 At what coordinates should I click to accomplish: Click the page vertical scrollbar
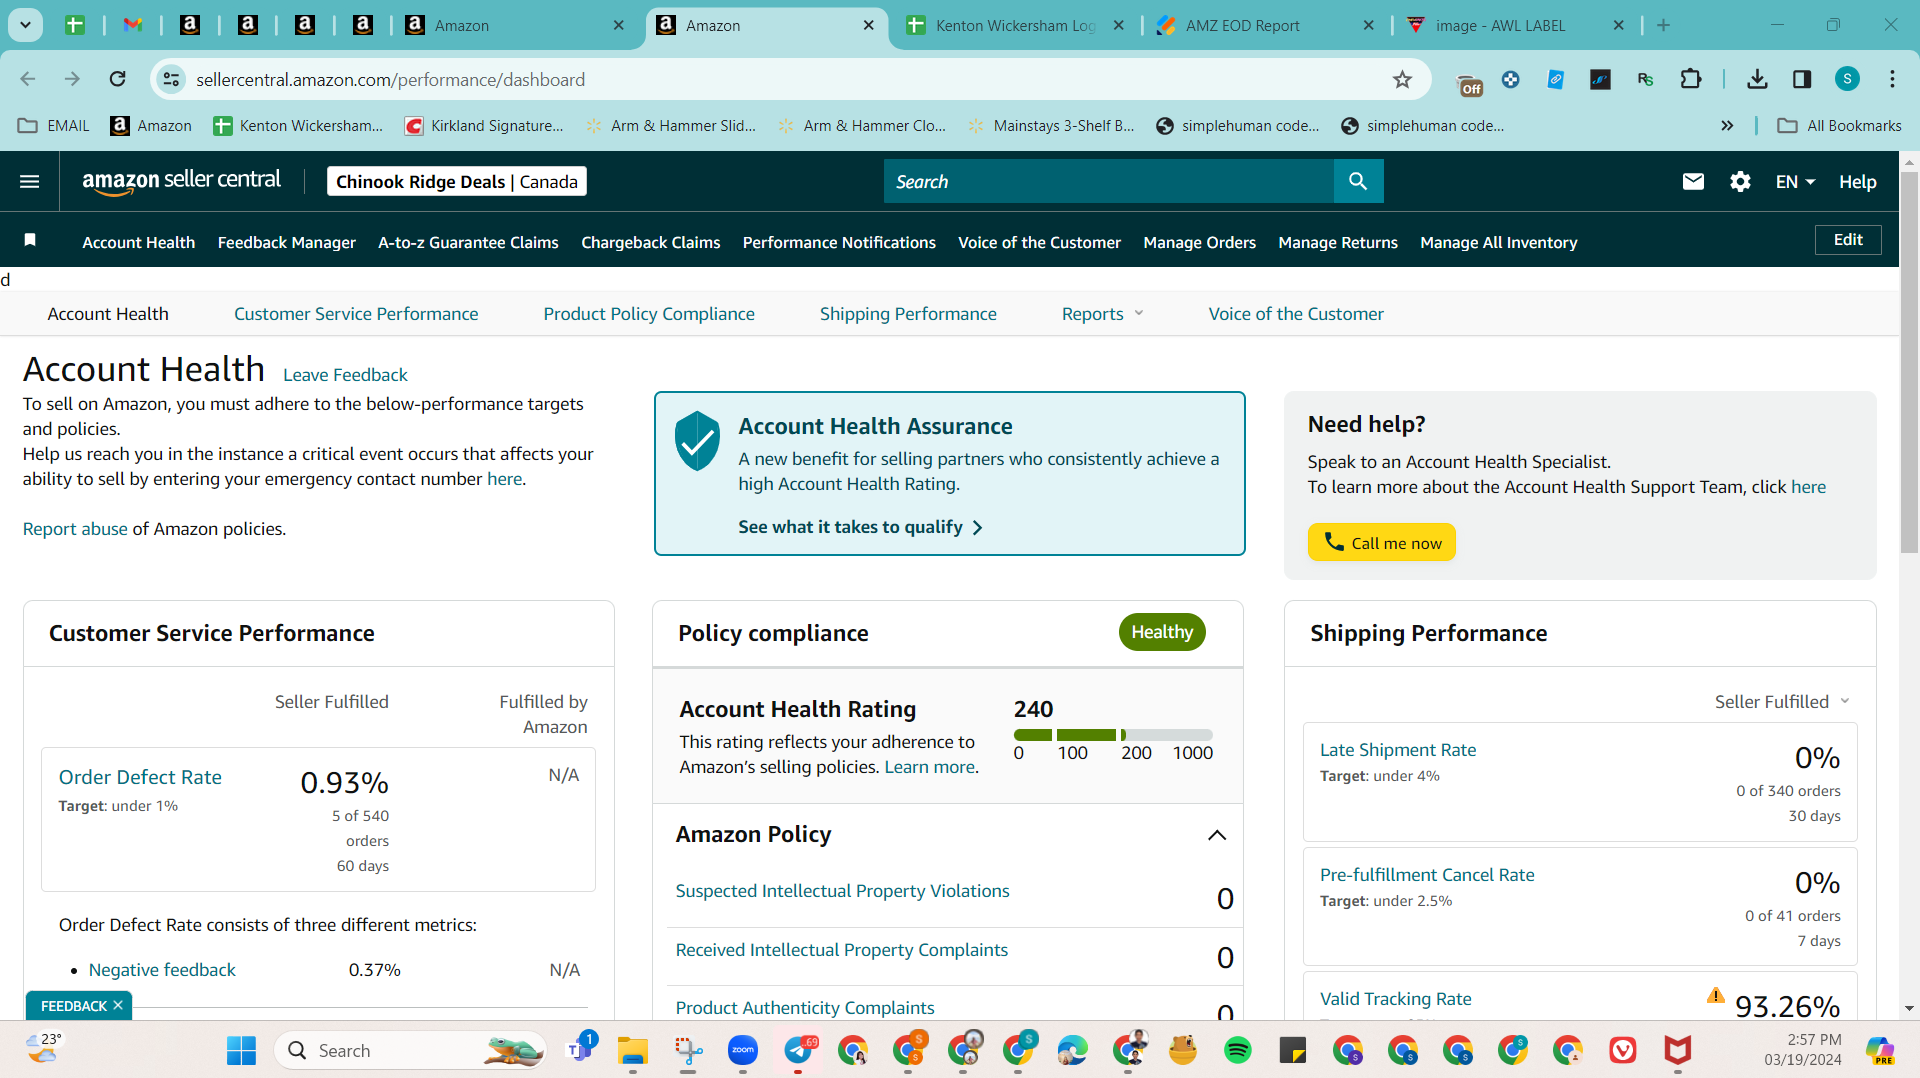tap(1909, 361)
